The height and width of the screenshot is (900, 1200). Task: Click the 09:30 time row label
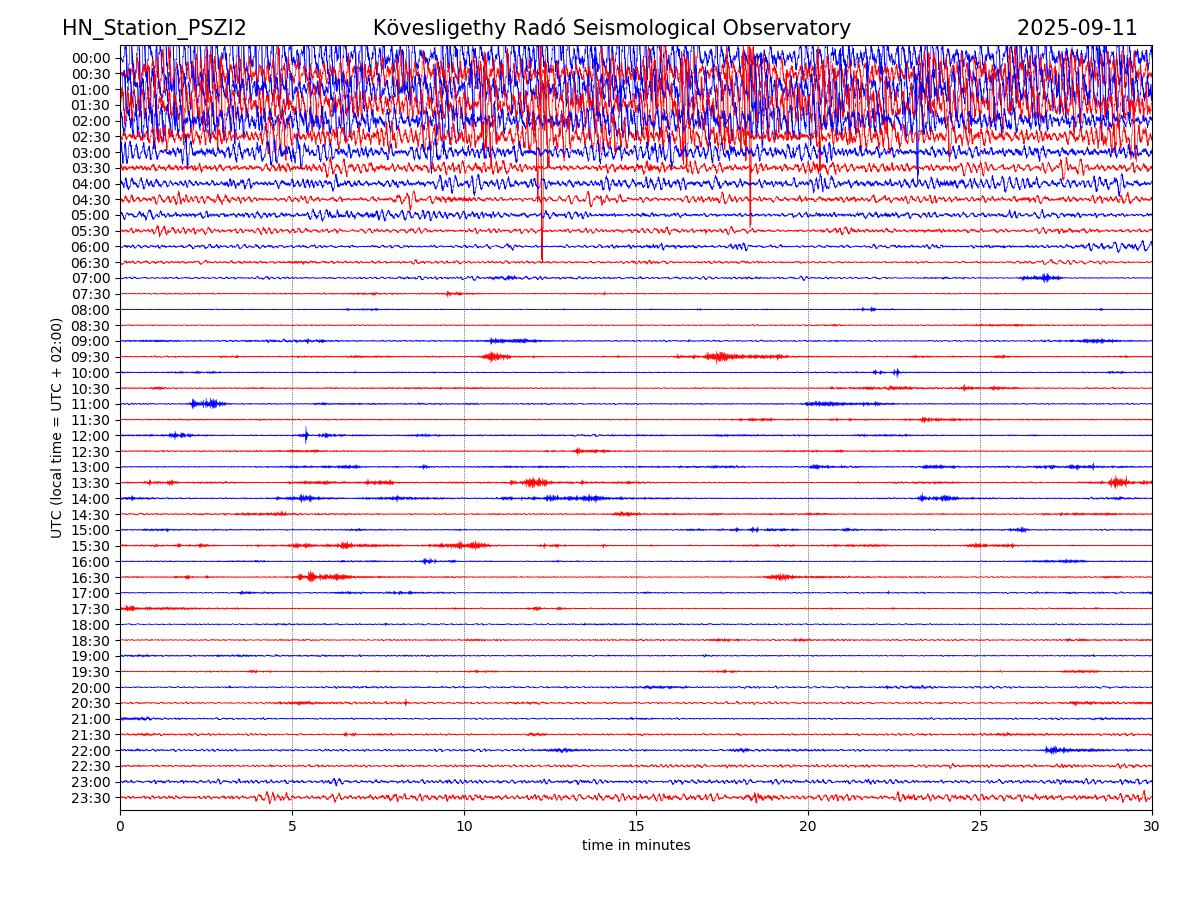(x=91, y=357)
